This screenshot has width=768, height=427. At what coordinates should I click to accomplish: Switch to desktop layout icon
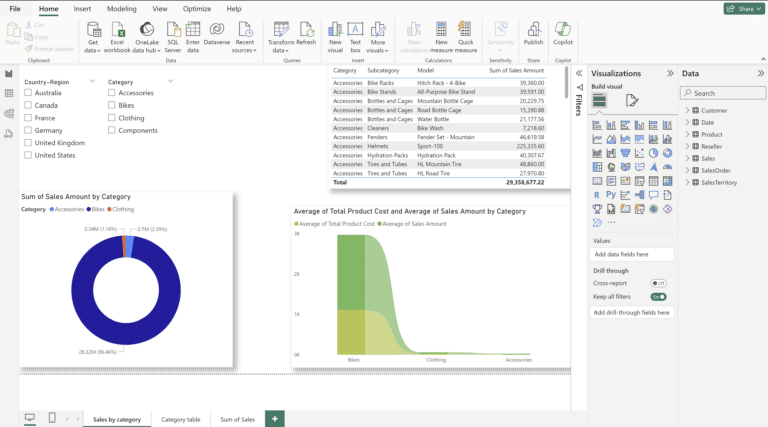coord(30,418)
